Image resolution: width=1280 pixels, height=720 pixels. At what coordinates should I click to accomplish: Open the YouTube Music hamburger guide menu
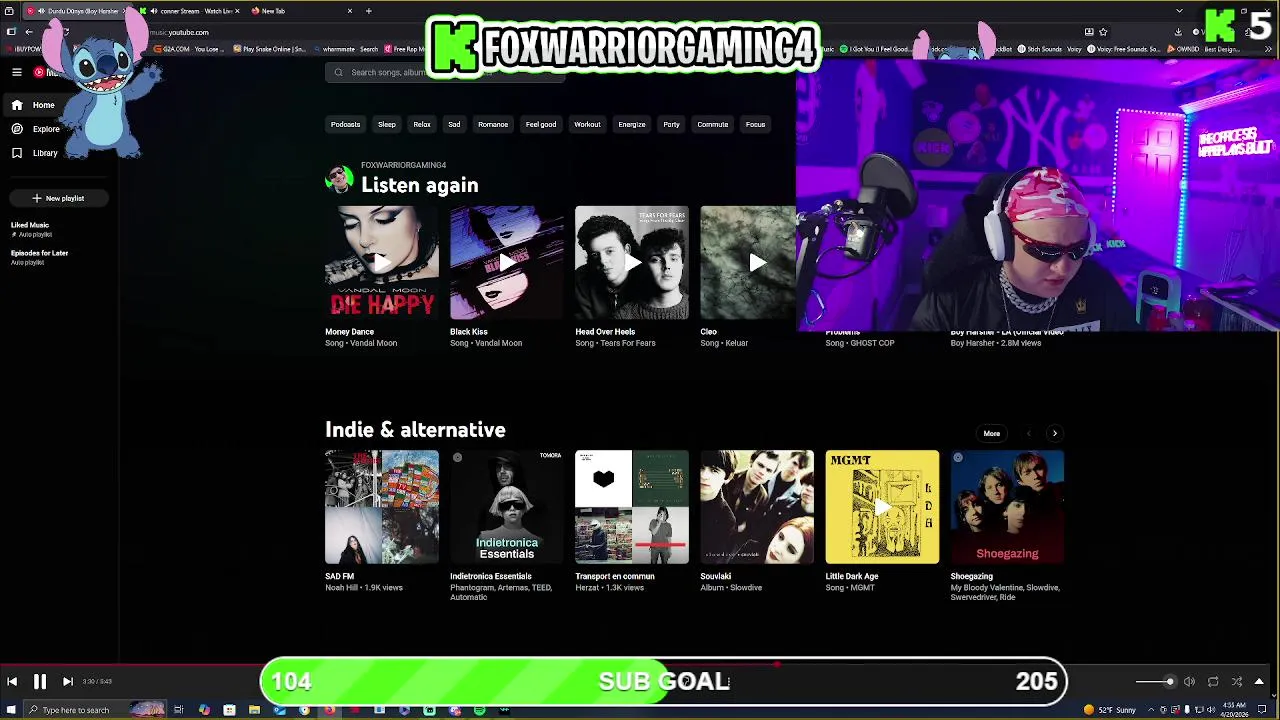tap(17, 72)
